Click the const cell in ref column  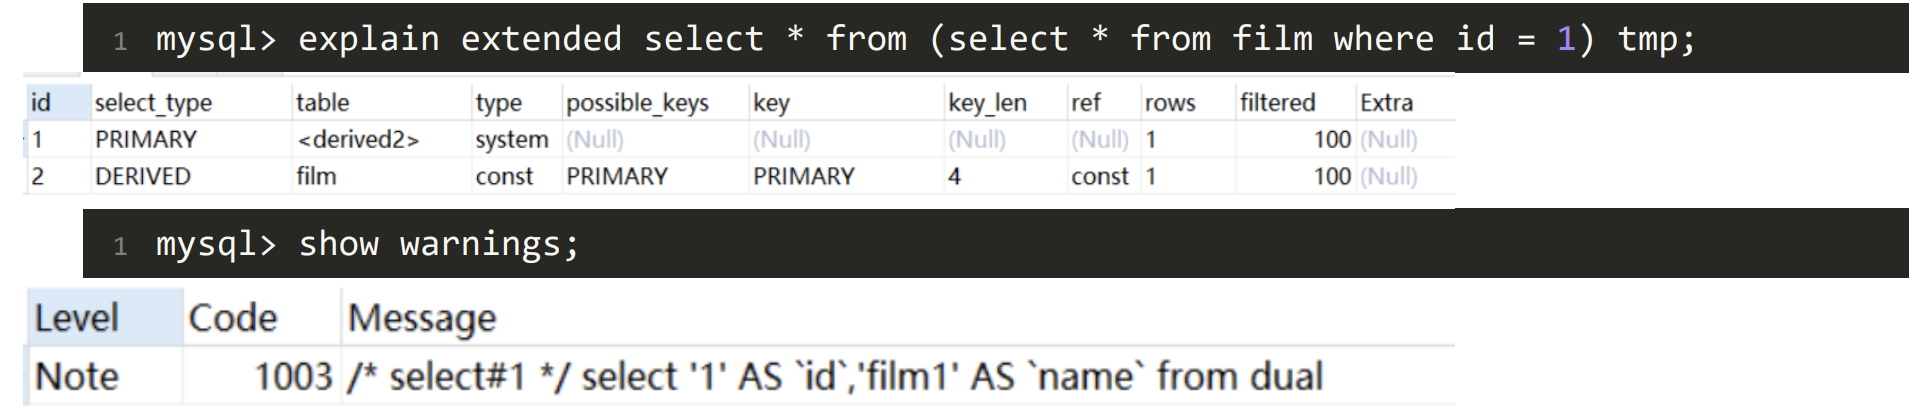1100,177
